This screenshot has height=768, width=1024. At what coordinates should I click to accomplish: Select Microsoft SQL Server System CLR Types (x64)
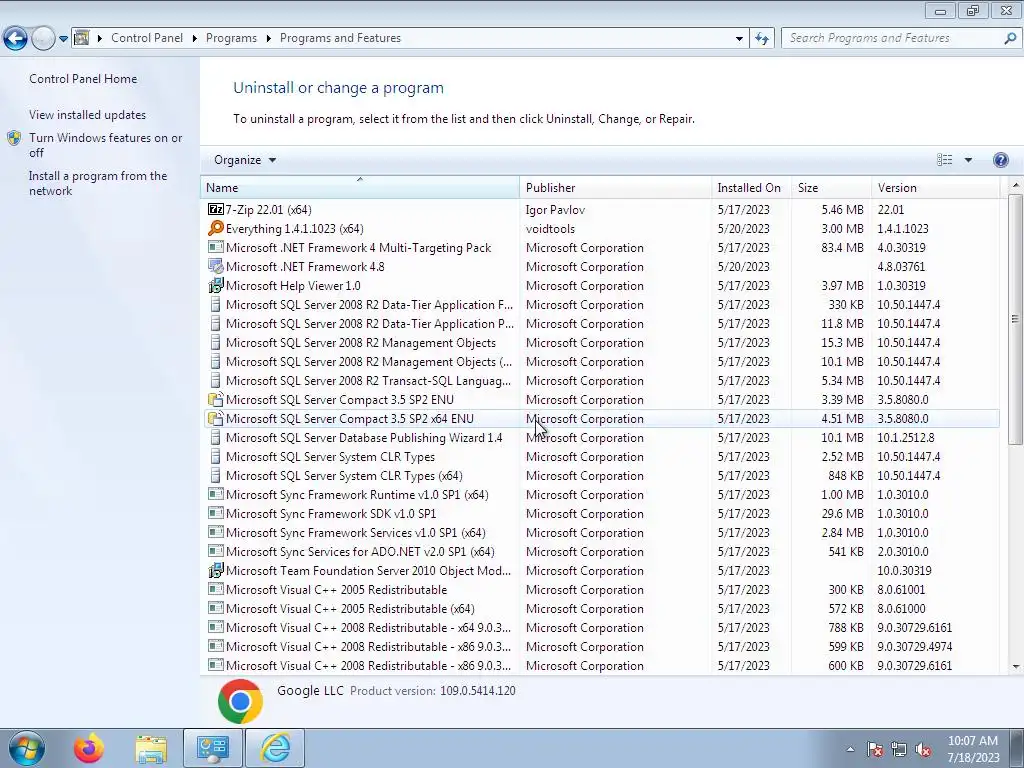pyautogui.click(x=601, y=475)
